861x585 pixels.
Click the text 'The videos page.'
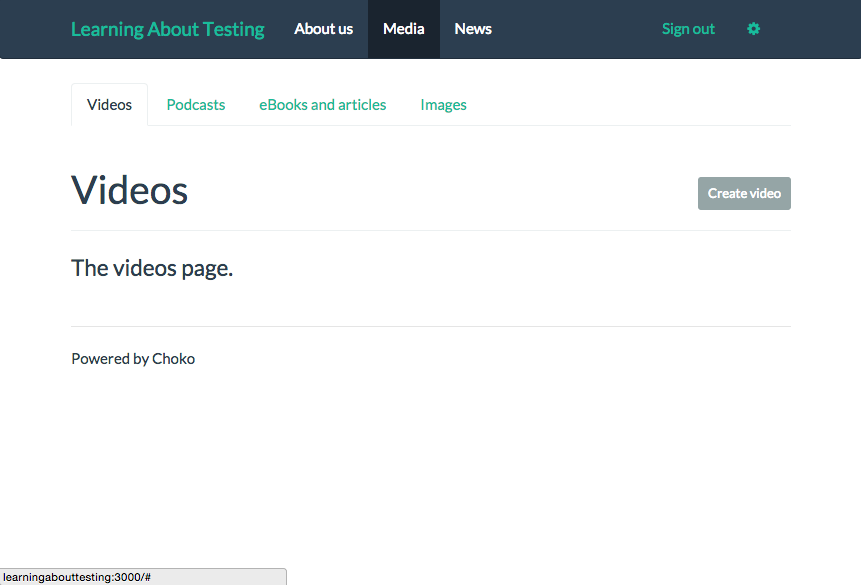pyautogui.click(x=152, y=268)
